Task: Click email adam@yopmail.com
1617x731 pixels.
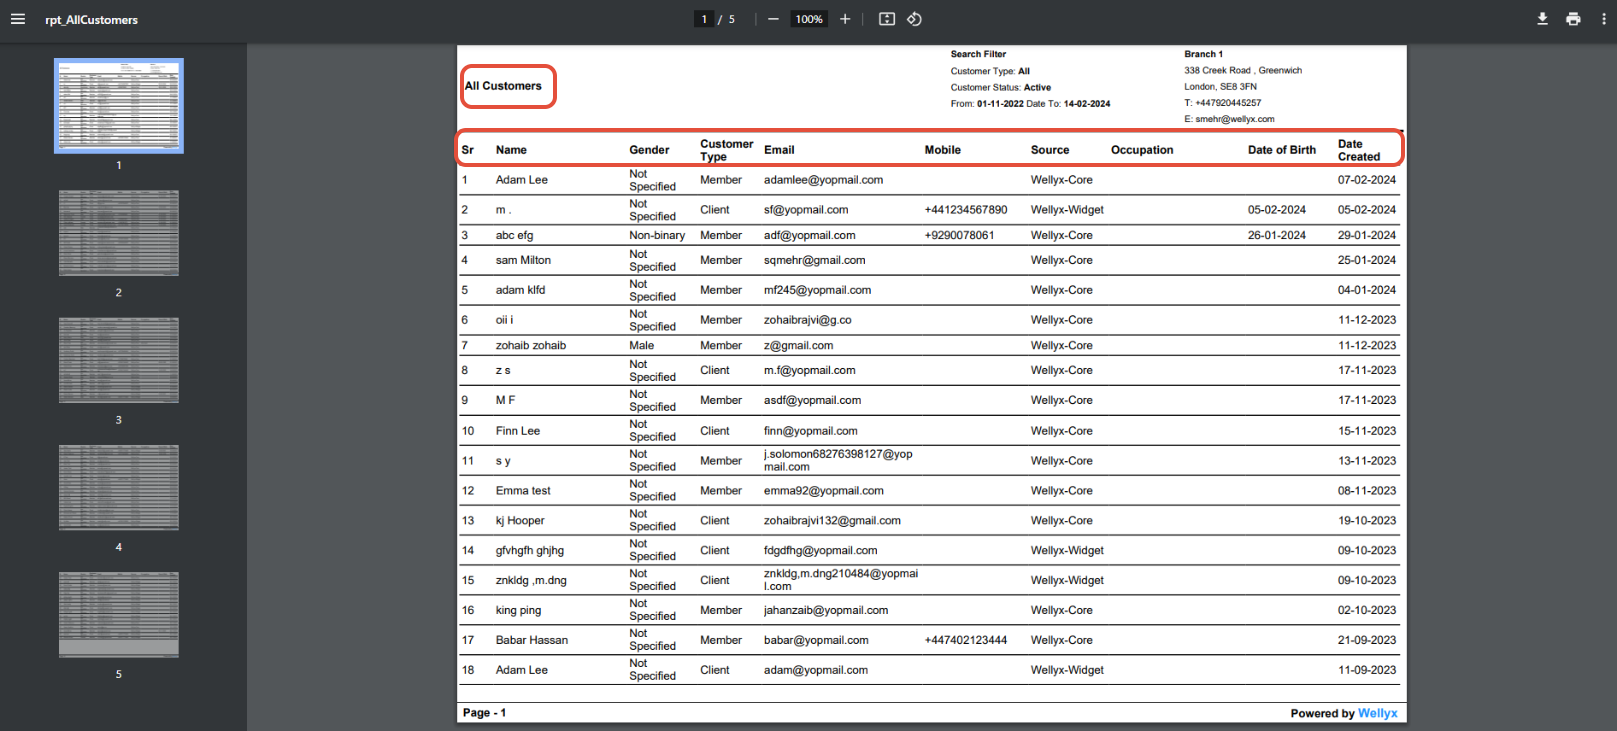Action: [816, 670]
